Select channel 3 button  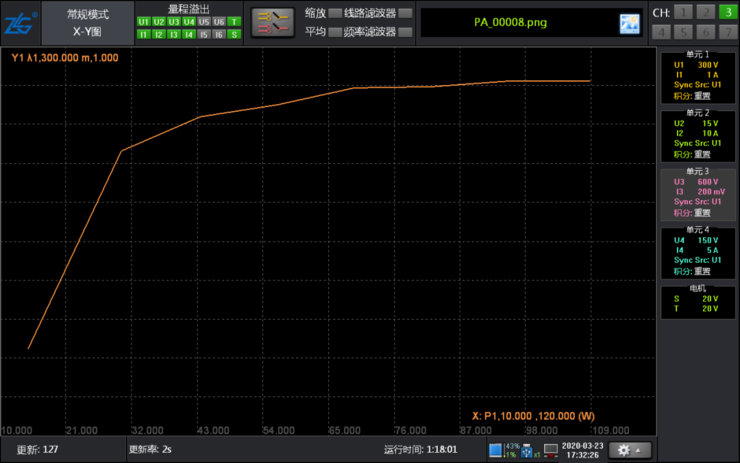pos(728,12)
